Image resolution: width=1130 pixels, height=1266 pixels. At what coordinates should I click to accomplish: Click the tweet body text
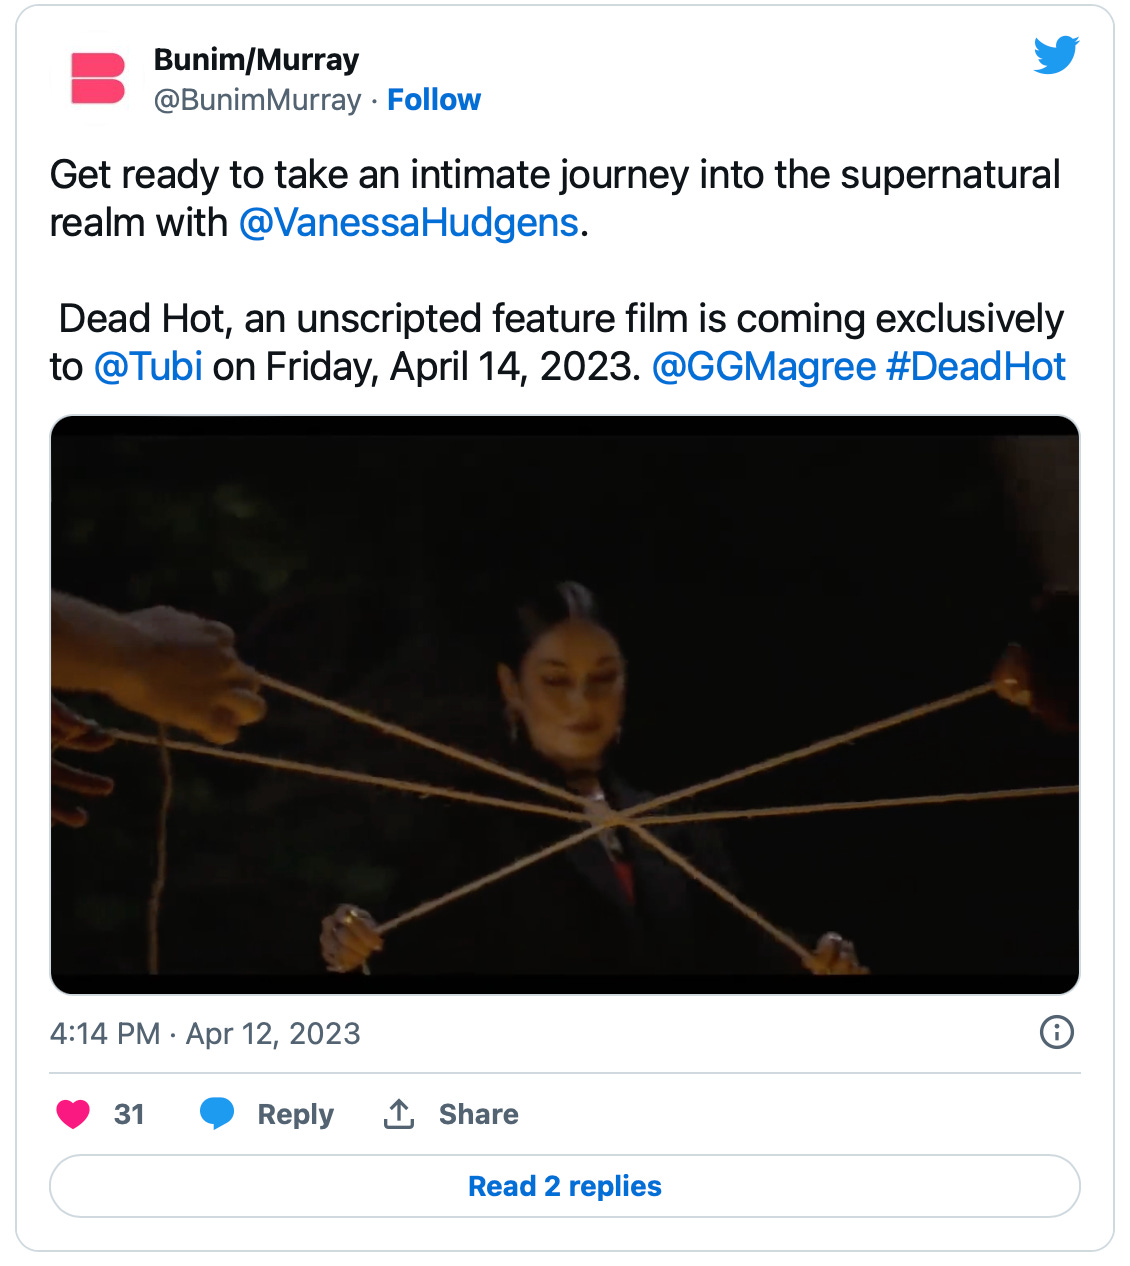555,175
